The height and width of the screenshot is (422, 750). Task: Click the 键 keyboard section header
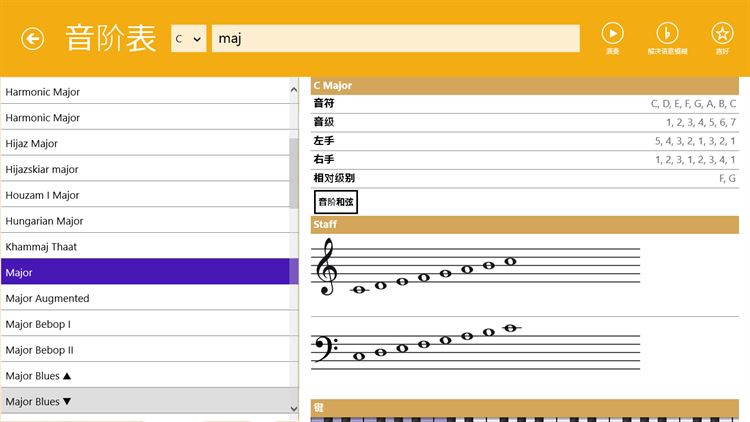tap(525, 408)
